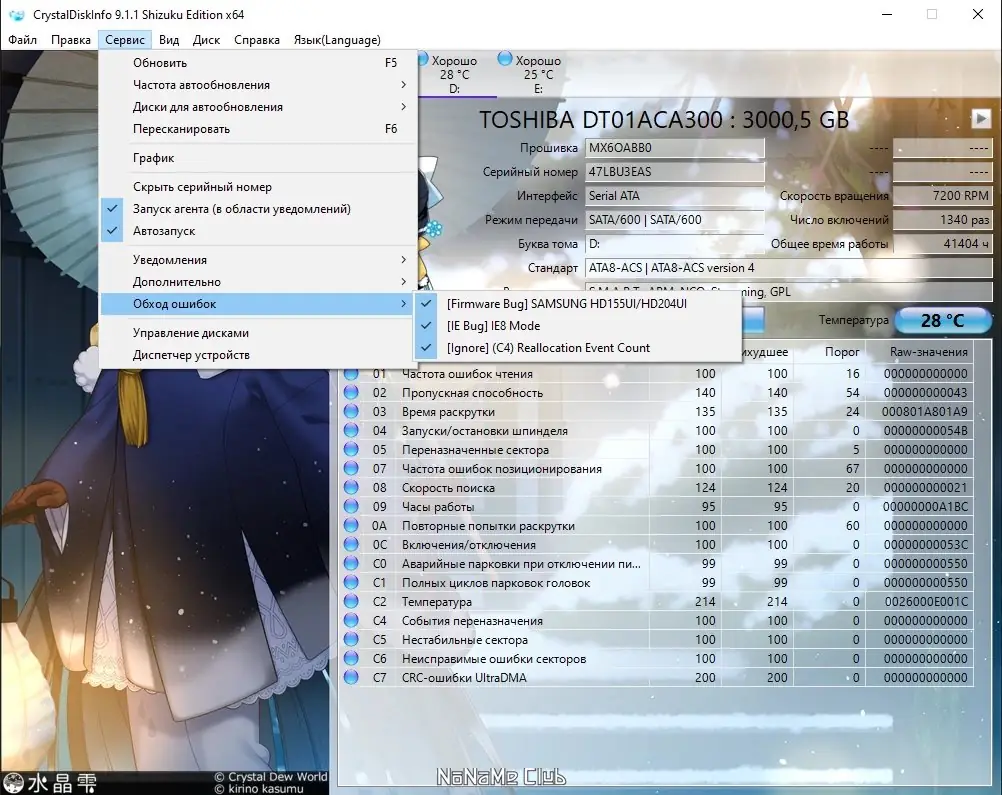
Task: Open График from Сервис menu
Action: tap(258, 158)
